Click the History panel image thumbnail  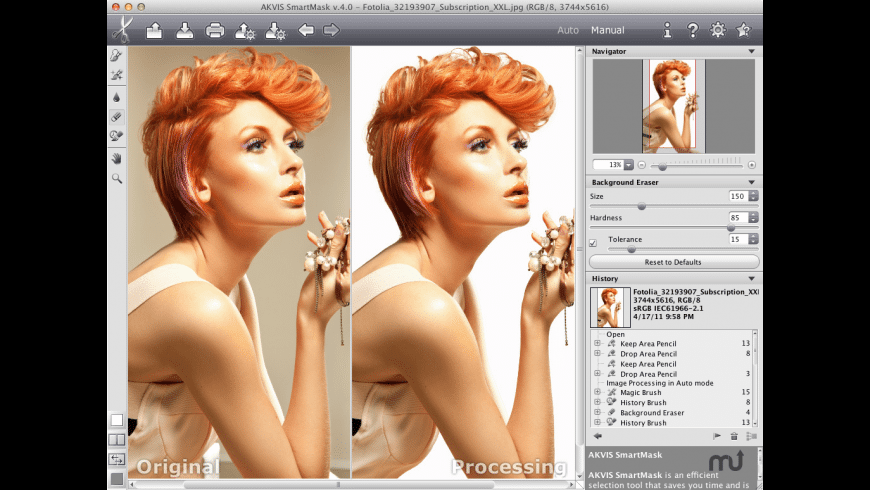(610, 307)
